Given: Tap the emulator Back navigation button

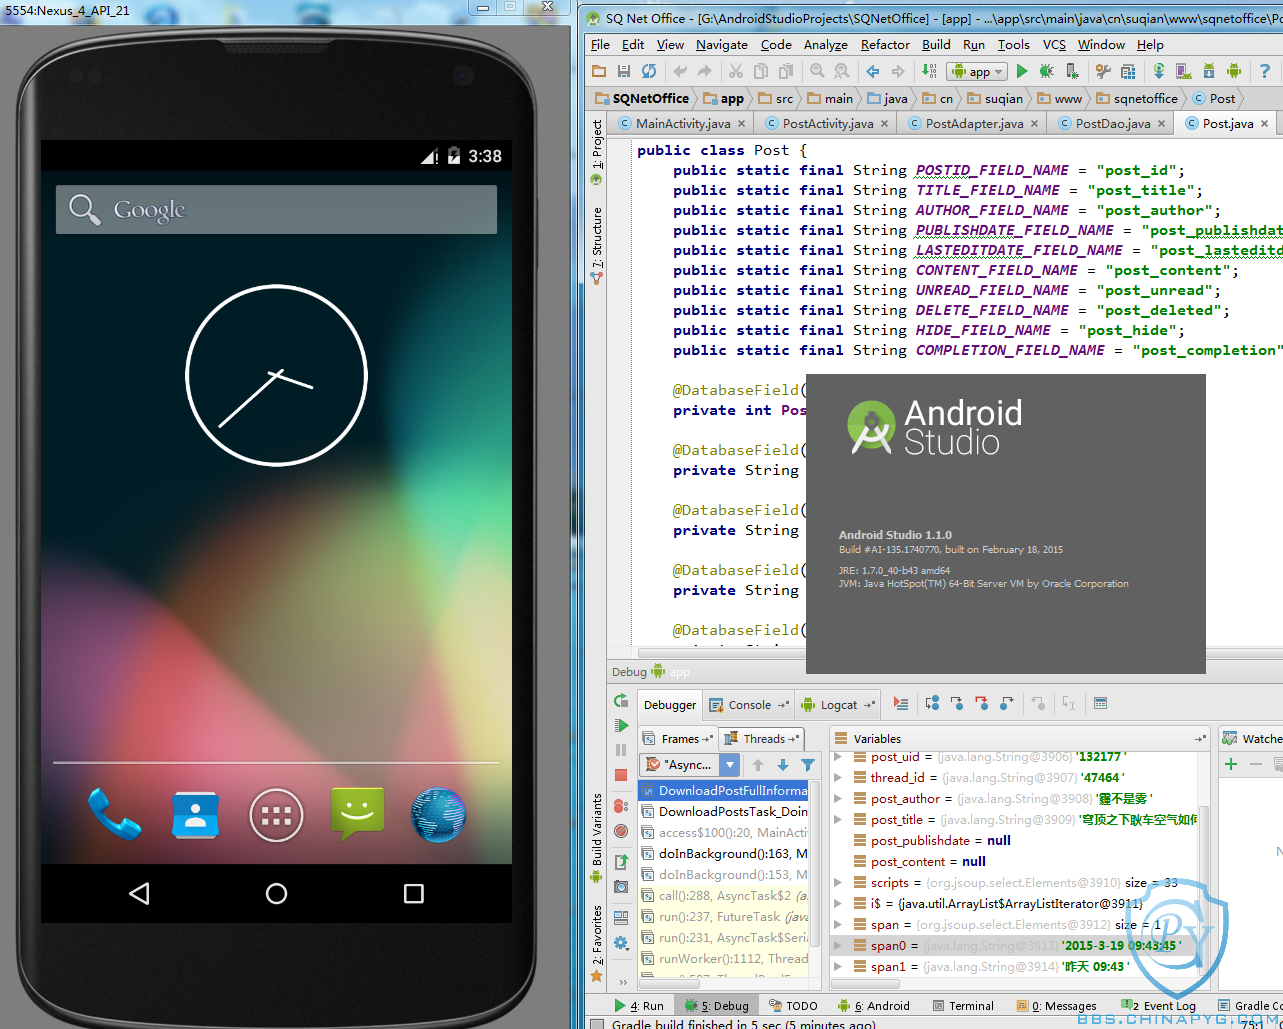Looking at the screenshot, I should (140, 894).
